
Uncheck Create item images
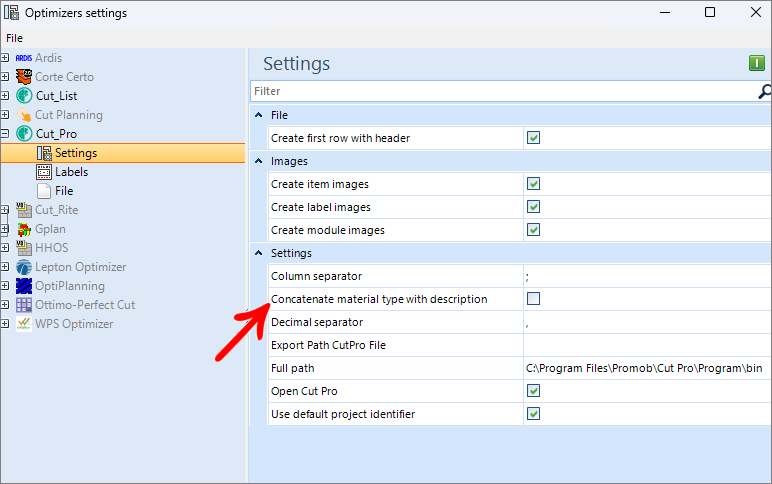point(533,184)
